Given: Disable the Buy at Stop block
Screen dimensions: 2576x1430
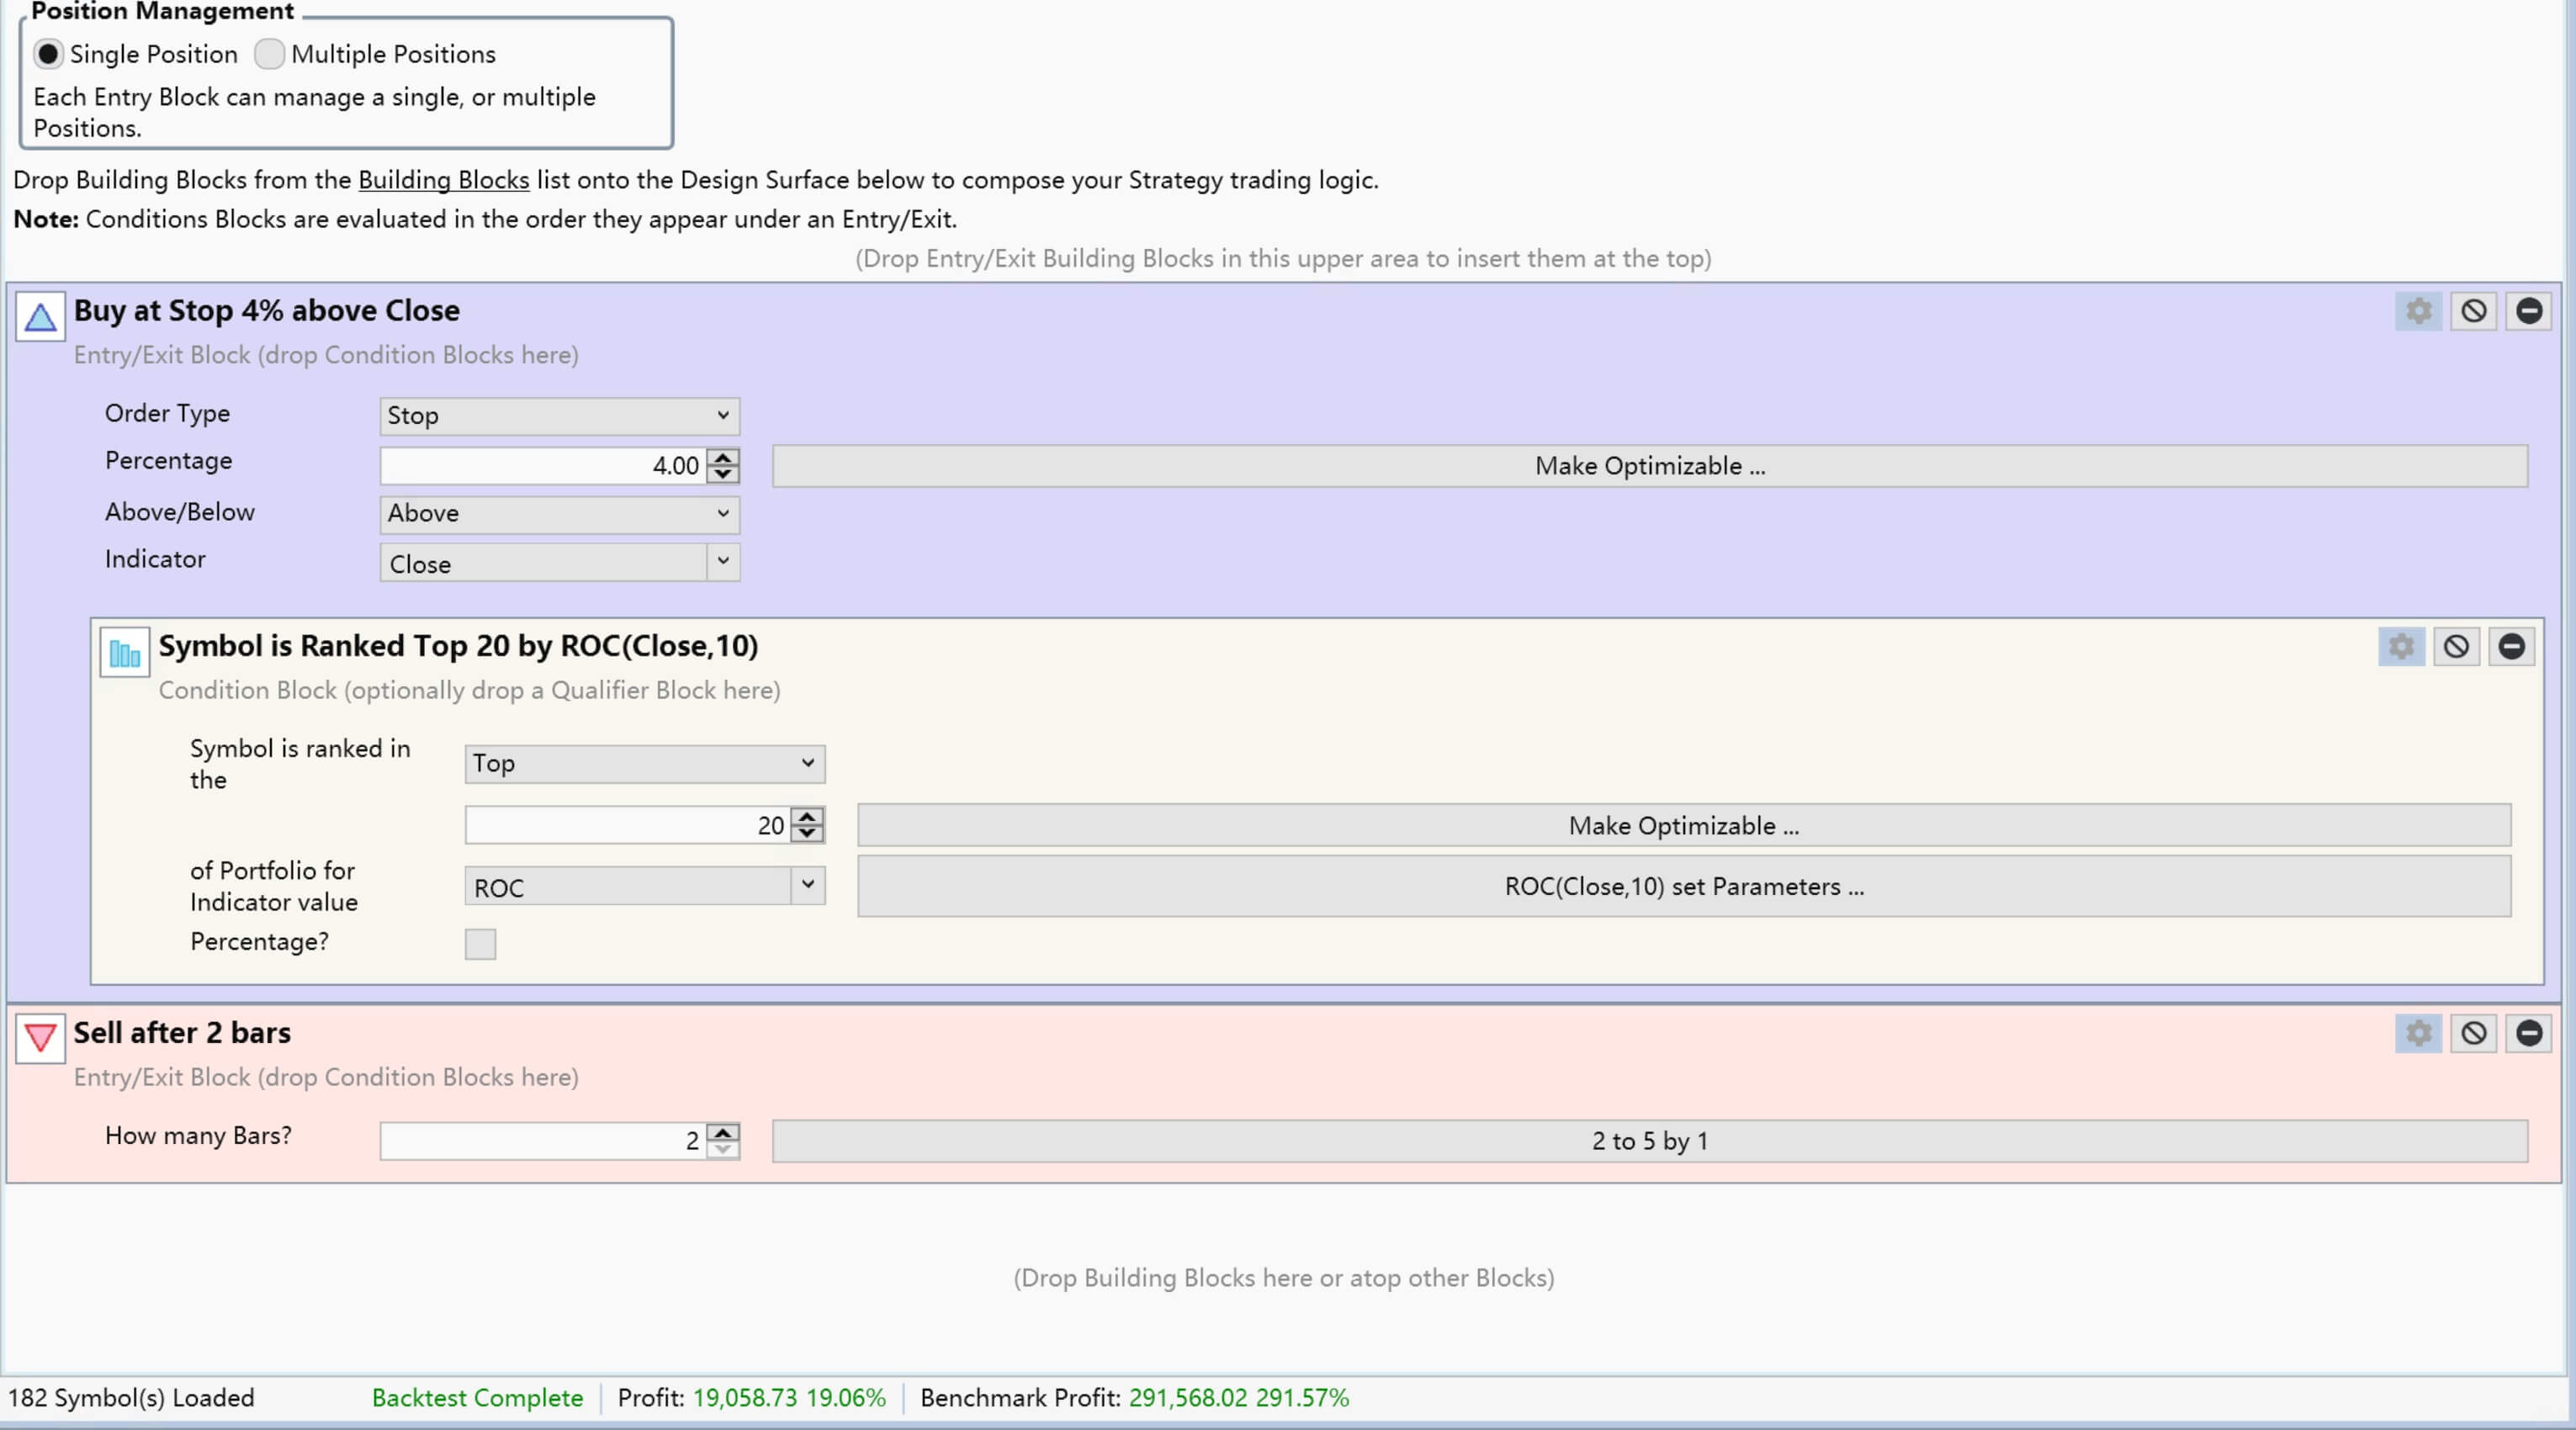Looking at the screenshot, I should [x=2473, y=311].
